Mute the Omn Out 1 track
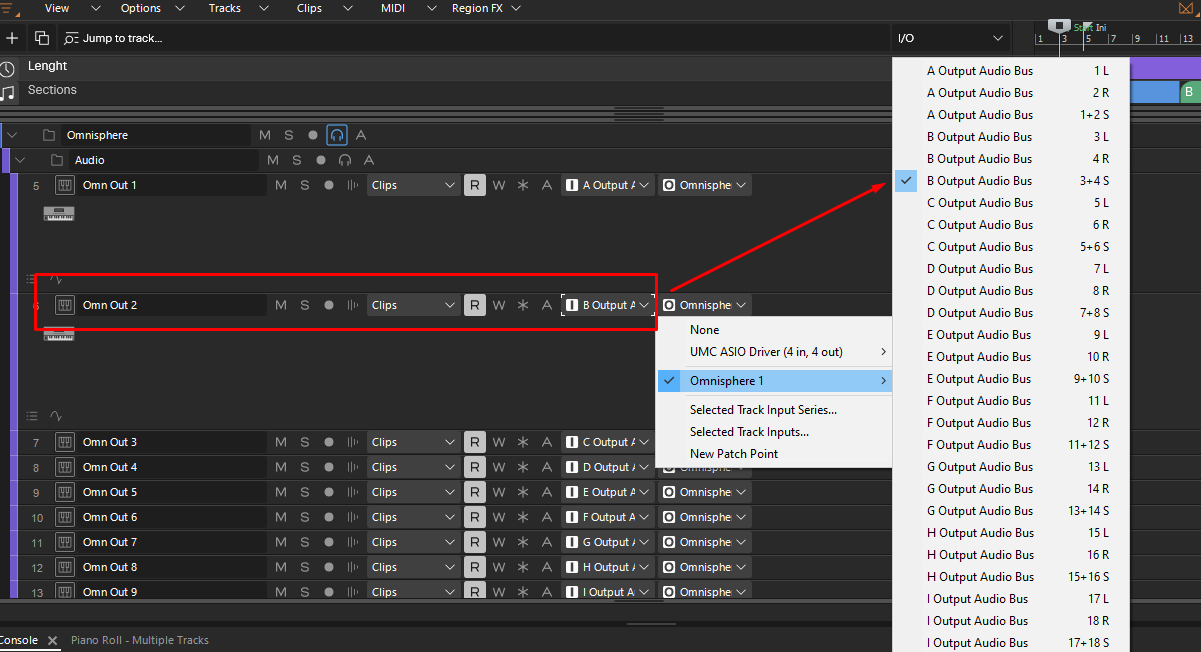This screenshot has height=652, width=1201. click(281, 185)
